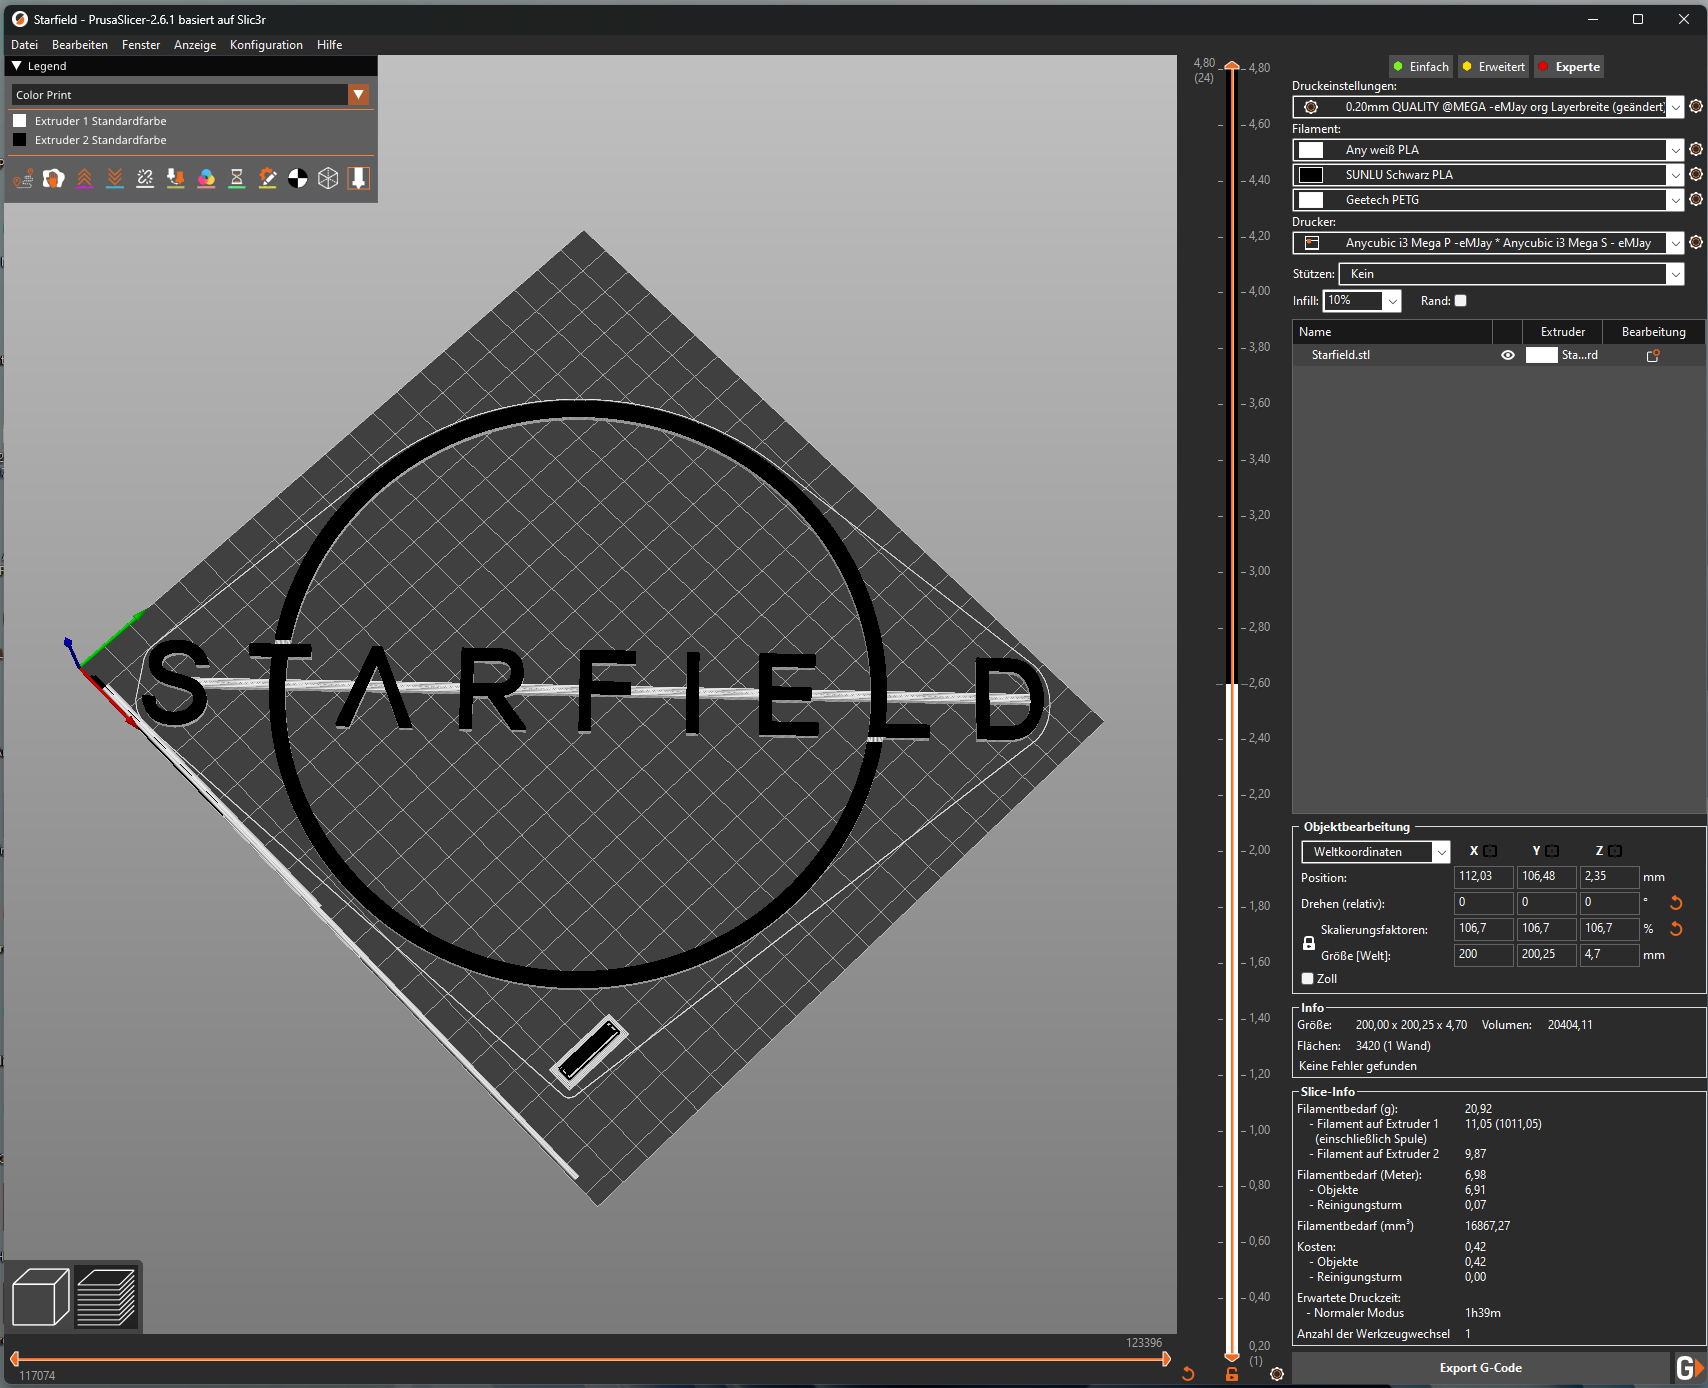The height and width of the screenshot is (1388, 1708).
Task: Edit print settings preset gear icon
Action: 1696,106
